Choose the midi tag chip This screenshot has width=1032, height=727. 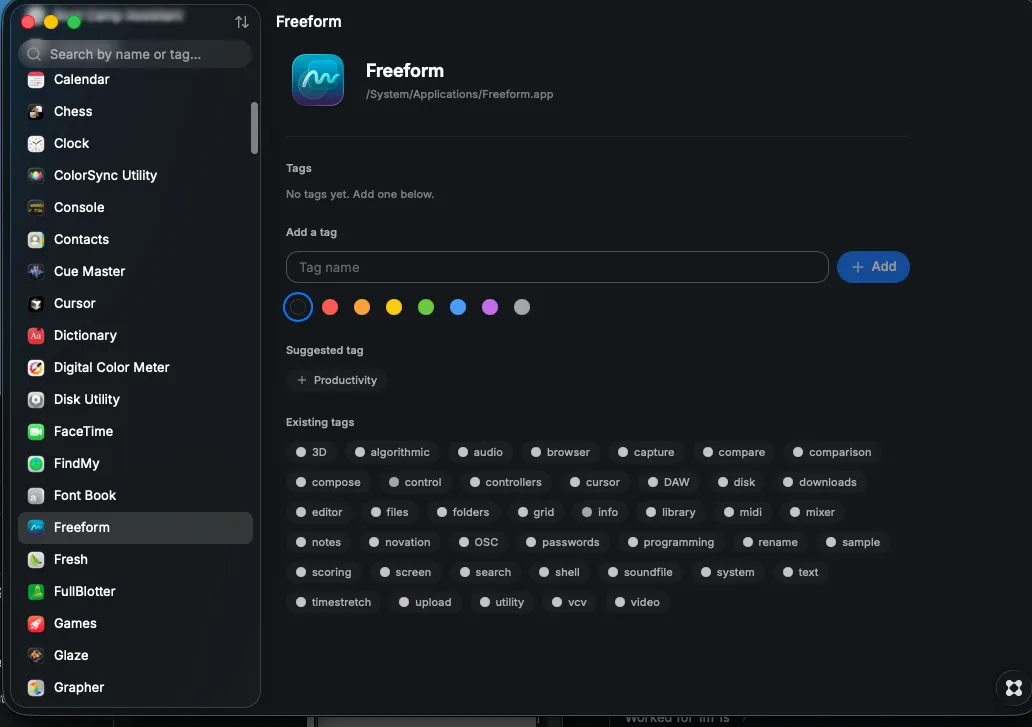click(x=743, y=513)
